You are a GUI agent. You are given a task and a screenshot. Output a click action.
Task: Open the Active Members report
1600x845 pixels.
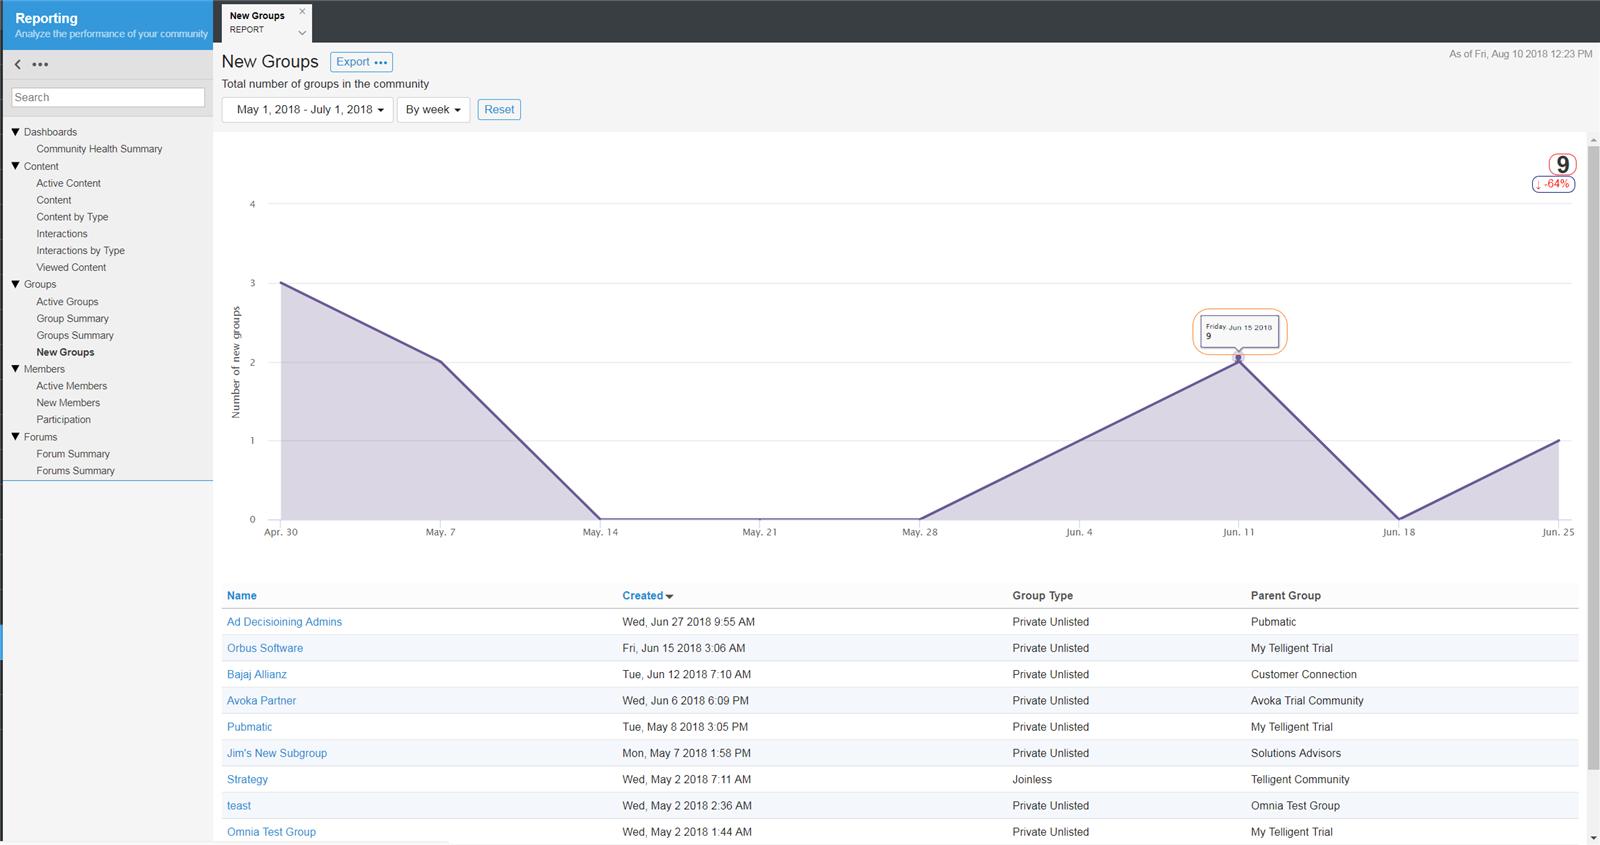click(x=71, y=386)
